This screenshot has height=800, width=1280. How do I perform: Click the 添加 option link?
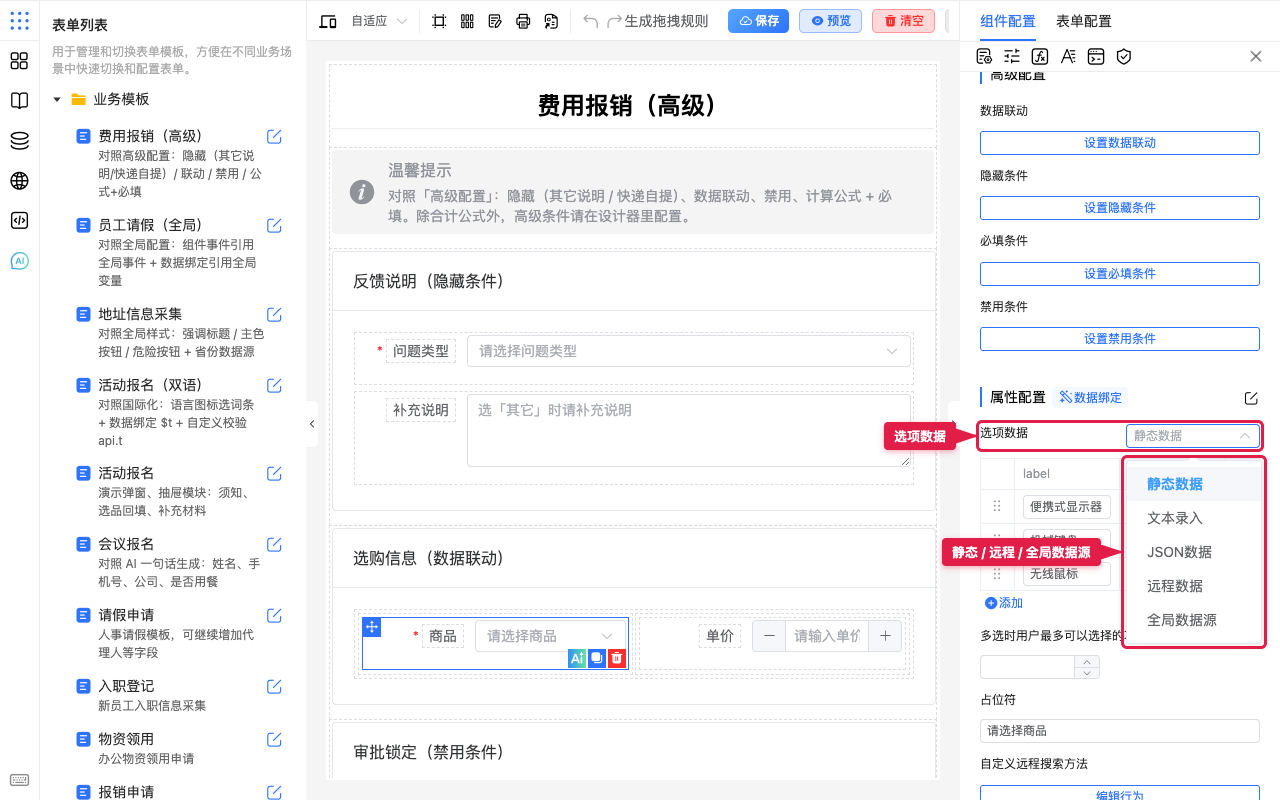click(1004, 603)
